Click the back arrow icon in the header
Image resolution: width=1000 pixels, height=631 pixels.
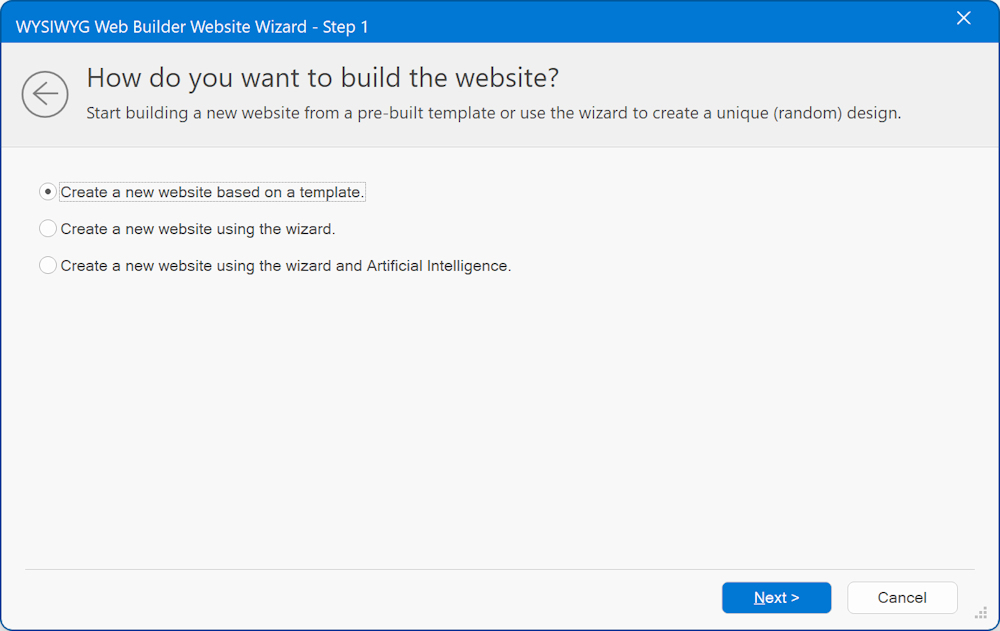pyautogui.click(x=45, y=94)
